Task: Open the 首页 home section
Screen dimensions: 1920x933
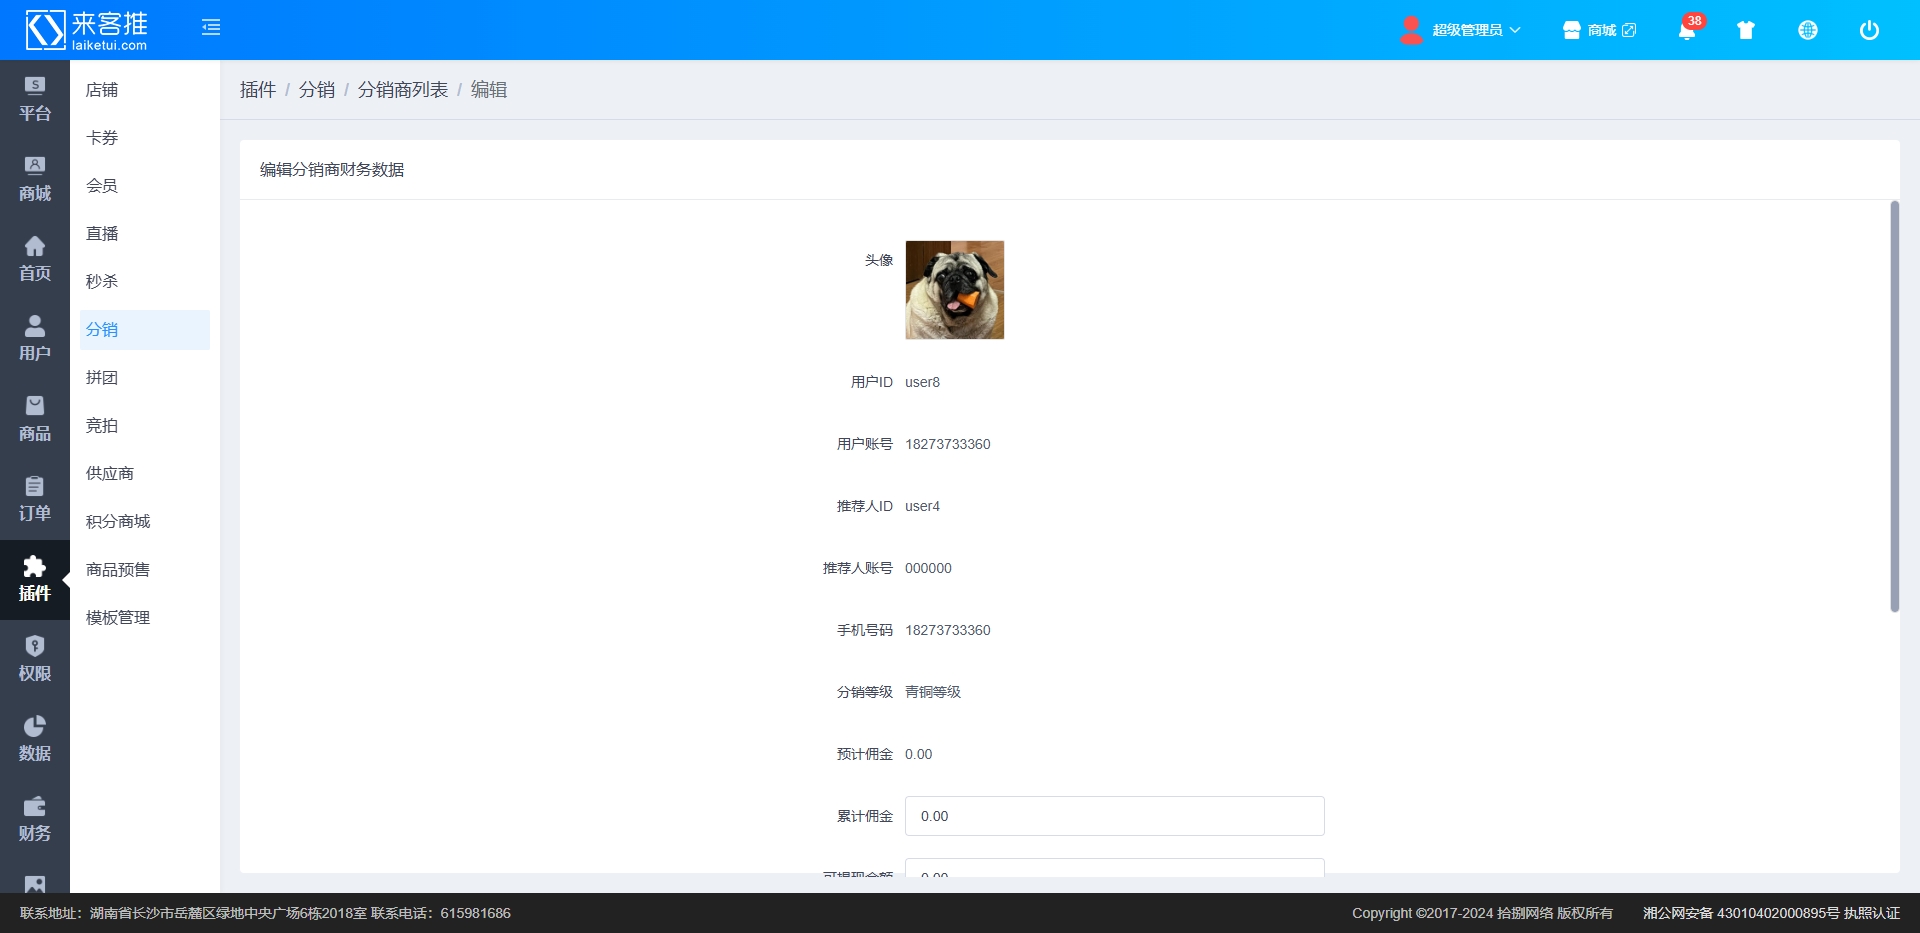Action: (x=35, y=259)
